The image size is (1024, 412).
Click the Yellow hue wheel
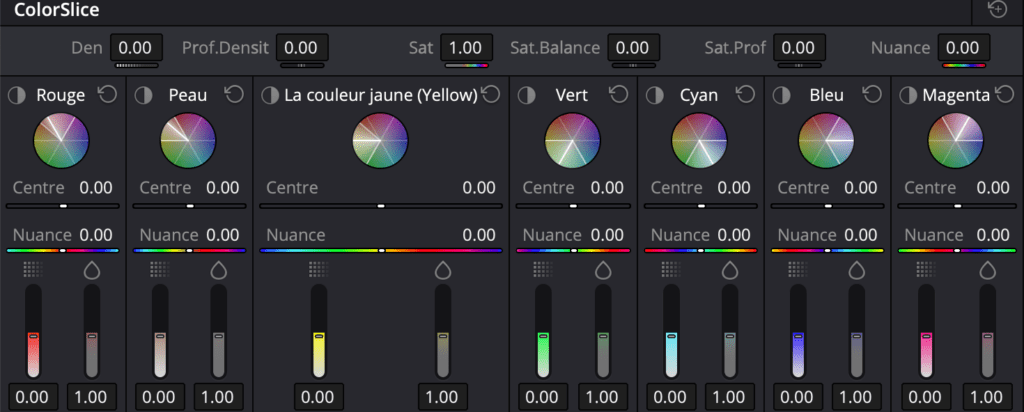[380, 140]
